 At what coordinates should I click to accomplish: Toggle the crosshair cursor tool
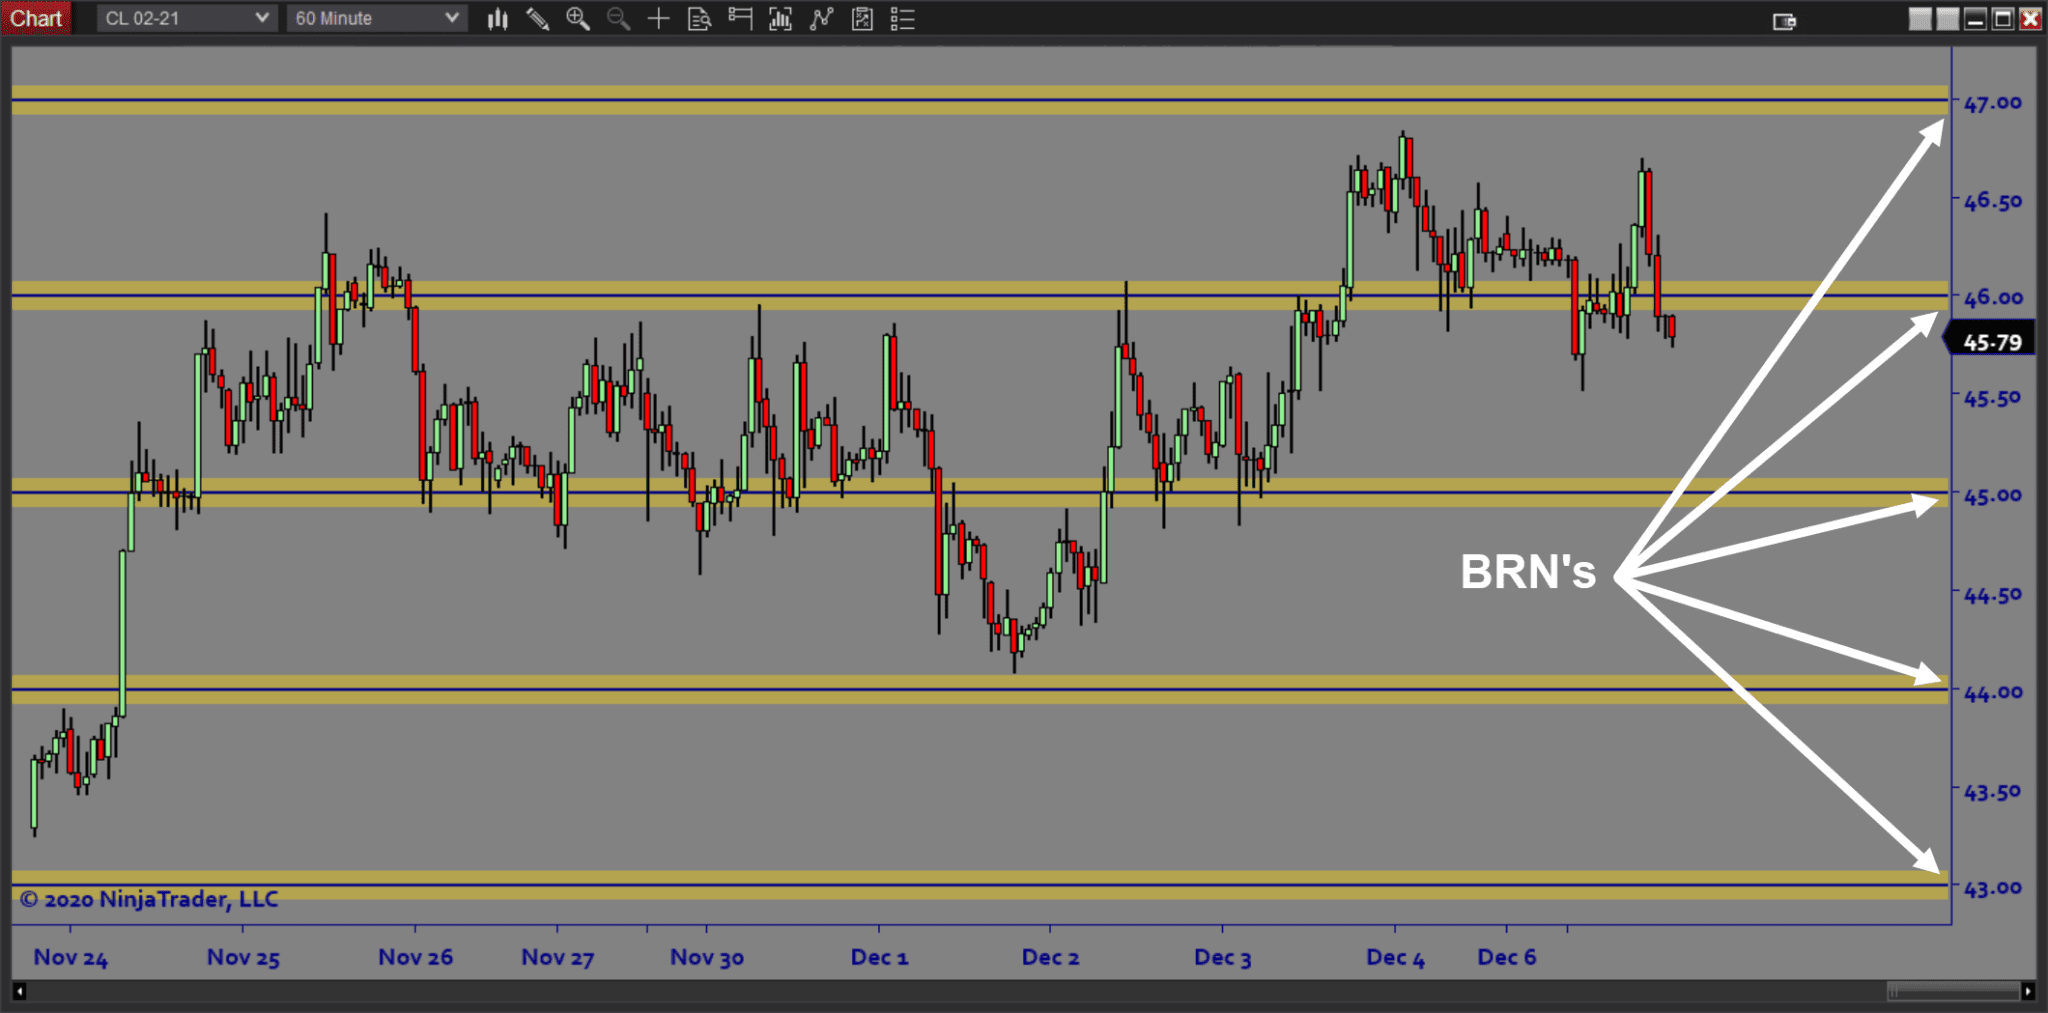(x=658, y=19)
